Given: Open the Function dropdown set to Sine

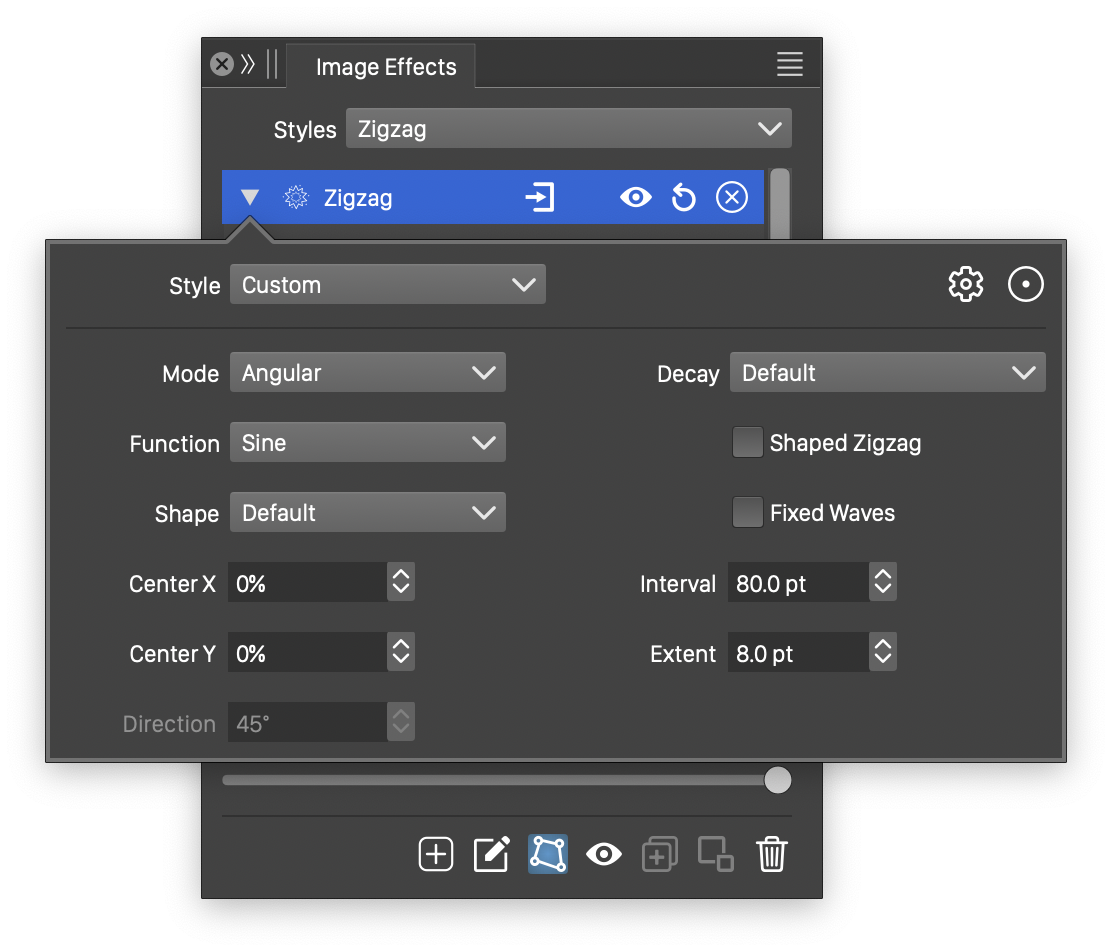Looking at the screenshot, I should pos(367,443).
